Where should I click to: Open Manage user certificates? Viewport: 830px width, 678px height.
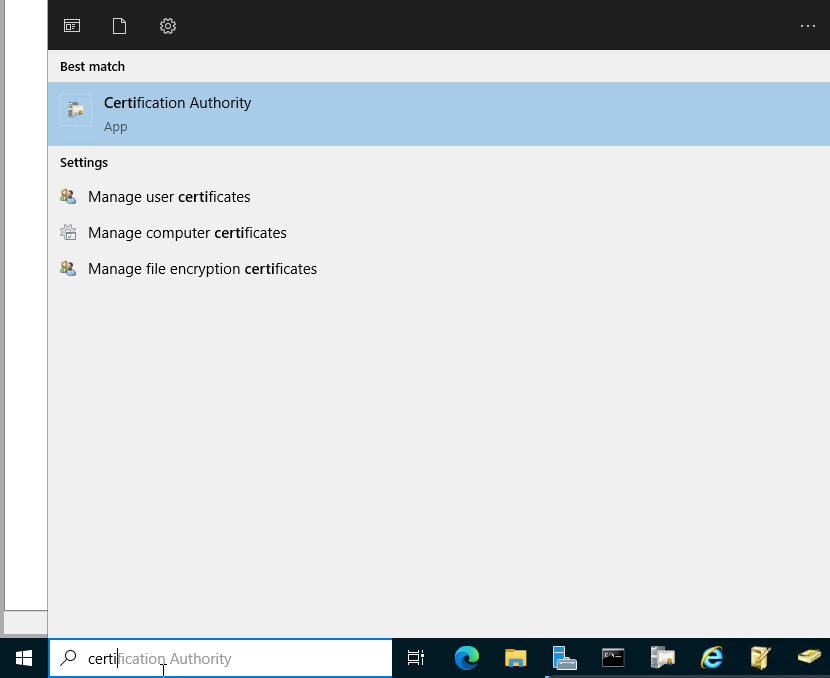(169, 197)
